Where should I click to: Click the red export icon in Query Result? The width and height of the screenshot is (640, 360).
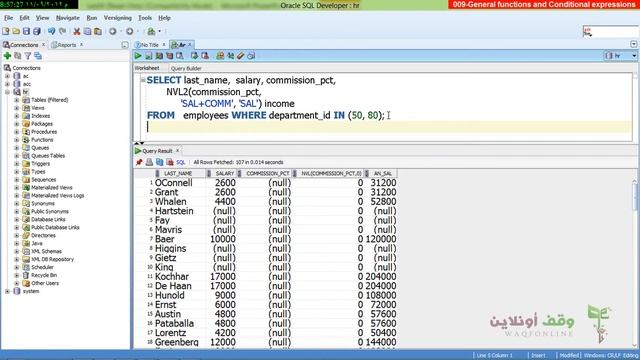point(170,162)
